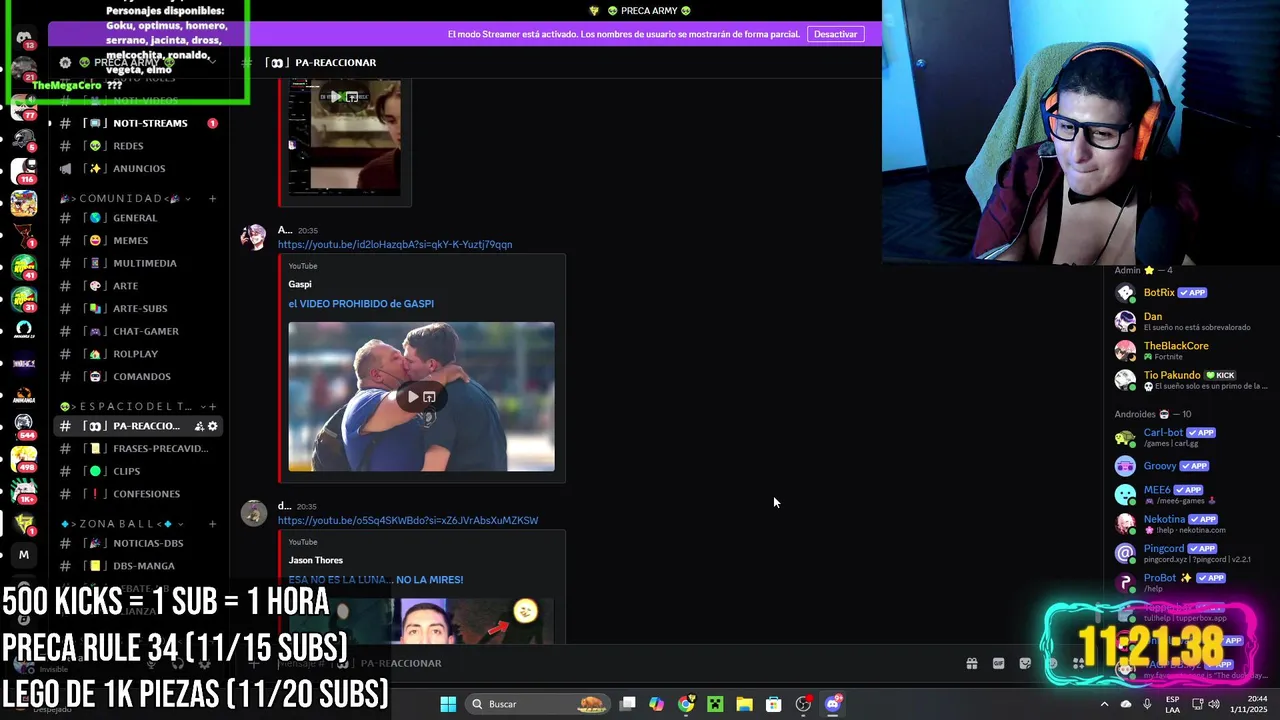Open the NOTI-STREAMS channel
1280x720 pixels.
pyautogui.click(x=138, y=123)
